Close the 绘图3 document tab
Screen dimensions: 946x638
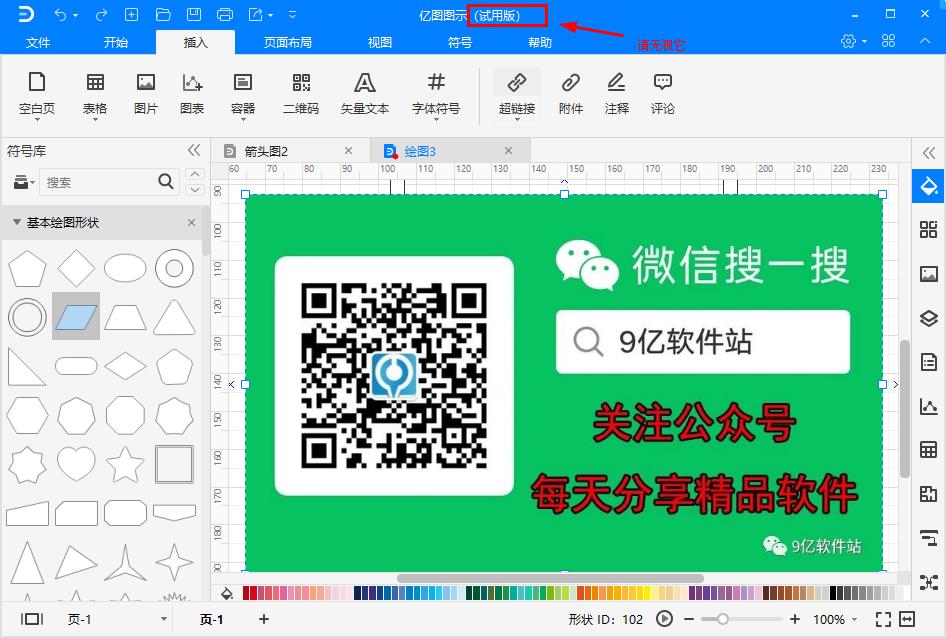pos(509,150)
